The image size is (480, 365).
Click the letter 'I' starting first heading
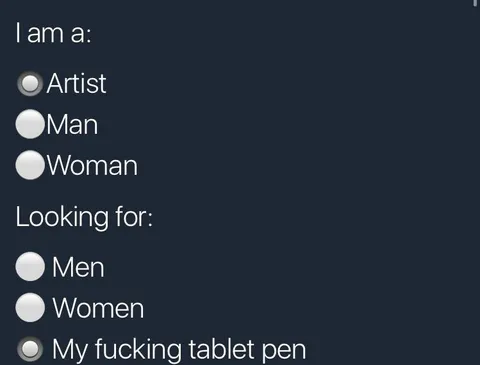click(18, 33)
